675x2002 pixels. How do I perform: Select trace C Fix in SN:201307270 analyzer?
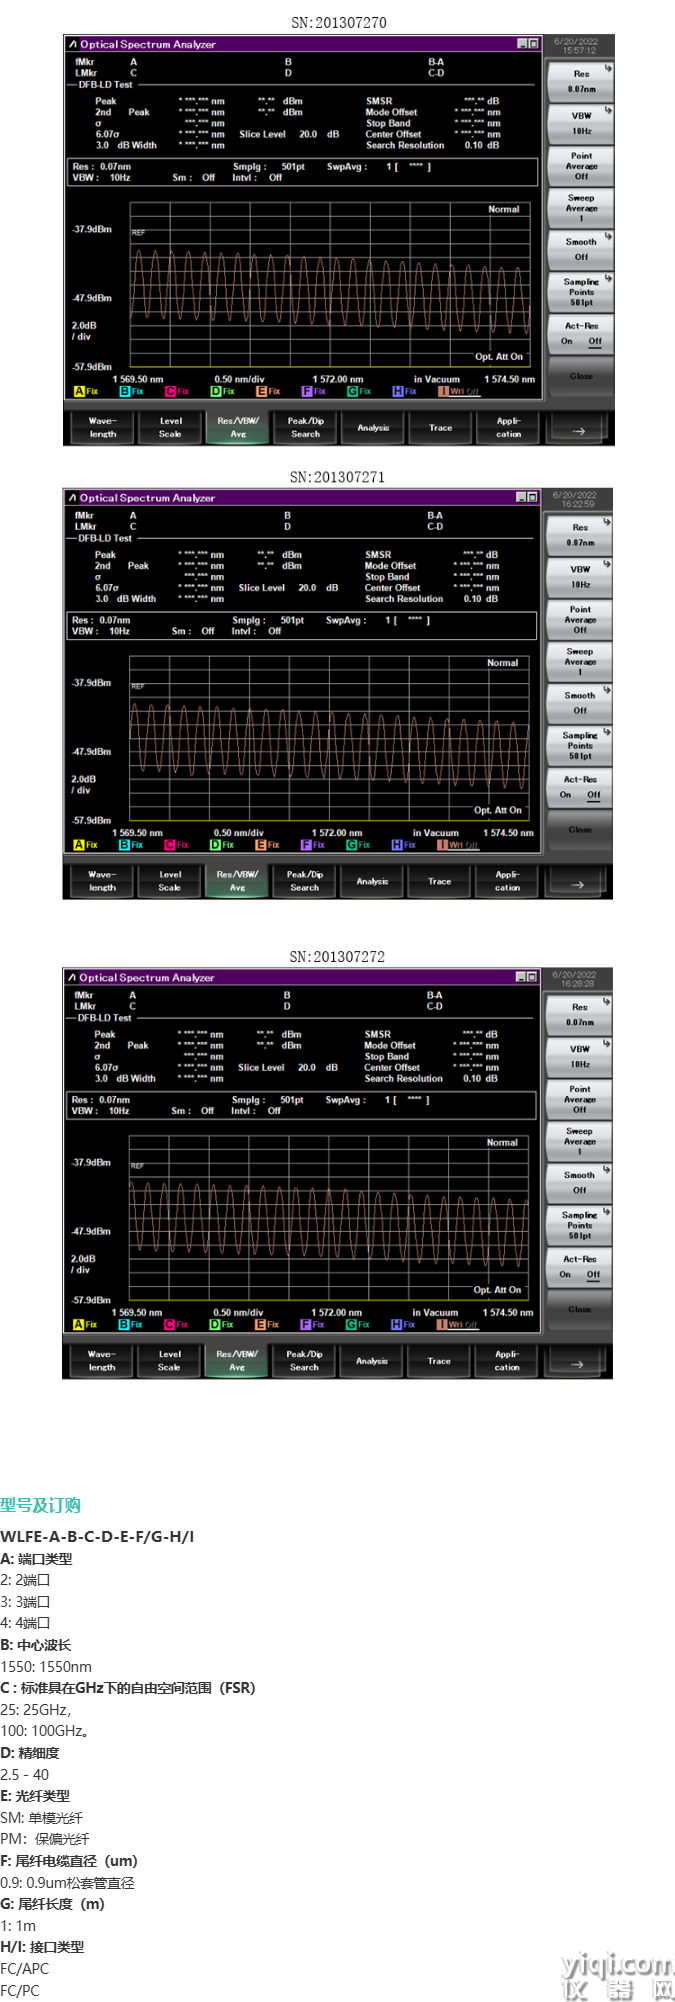pyautogui.click(x=178, y=391)
